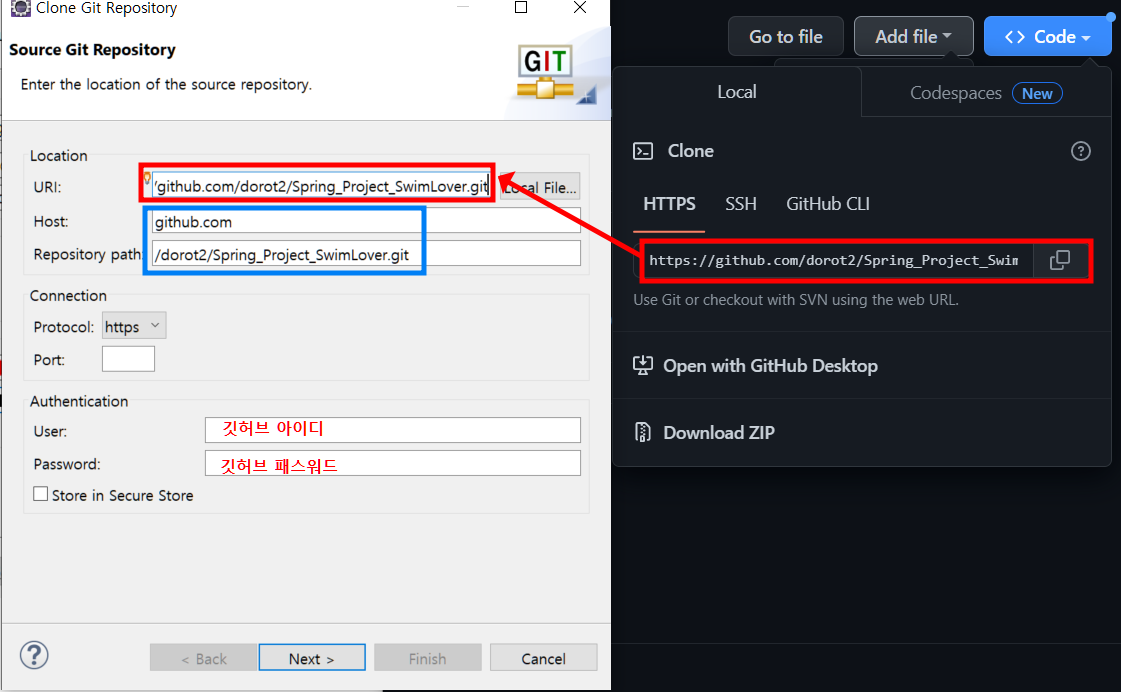Switch to the SSH clone method

[x=741, y=203]
